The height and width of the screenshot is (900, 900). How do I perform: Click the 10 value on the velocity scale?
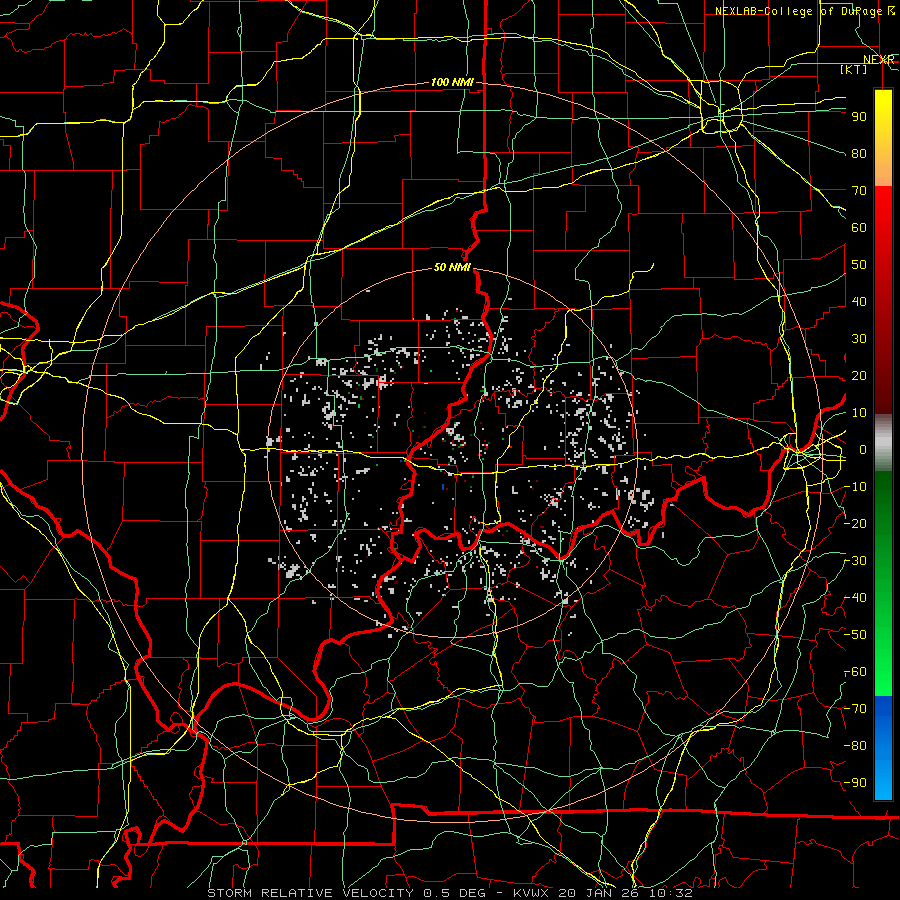859,413
